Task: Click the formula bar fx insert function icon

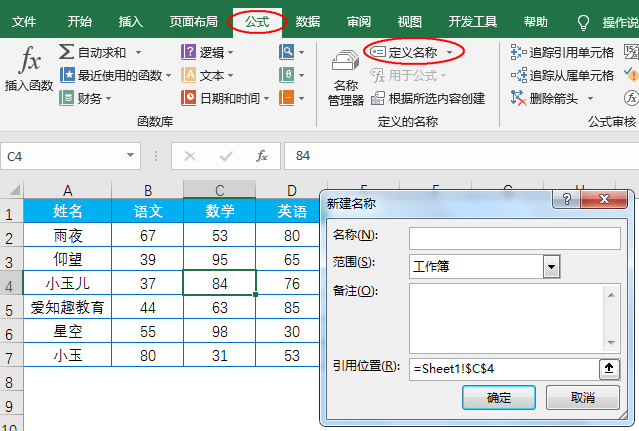Action: coord(262,156)
